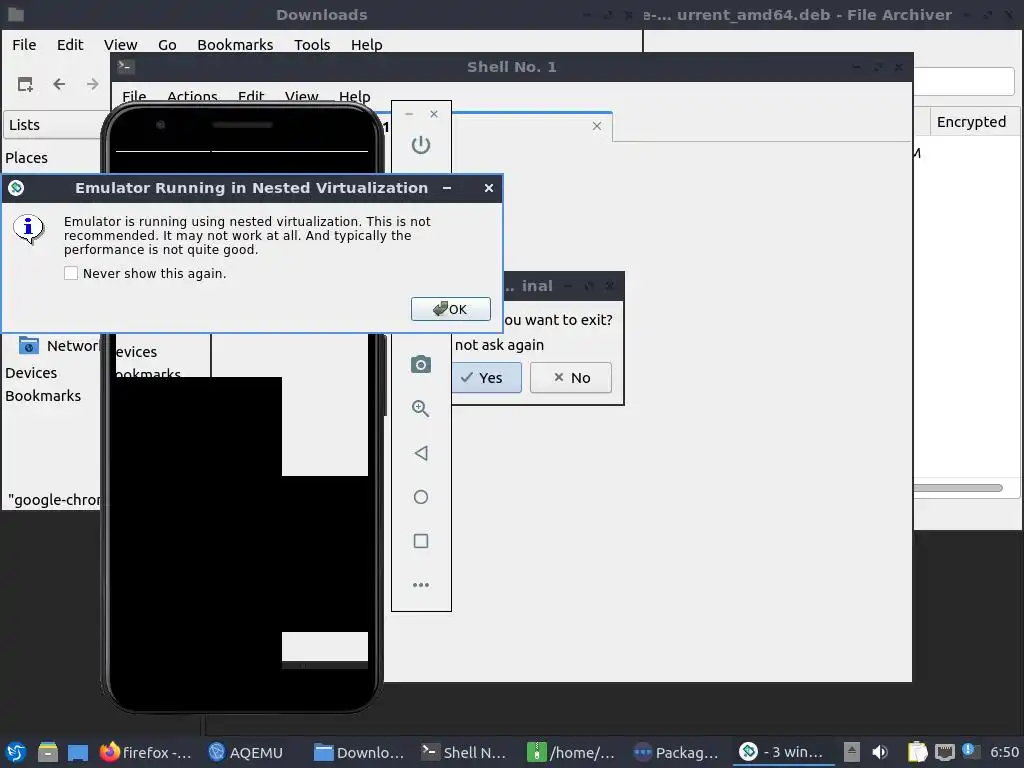Screen dimensions: 1024x768
Task: Click the emulator icon in dialog title bar
Action: pos(16,188)
